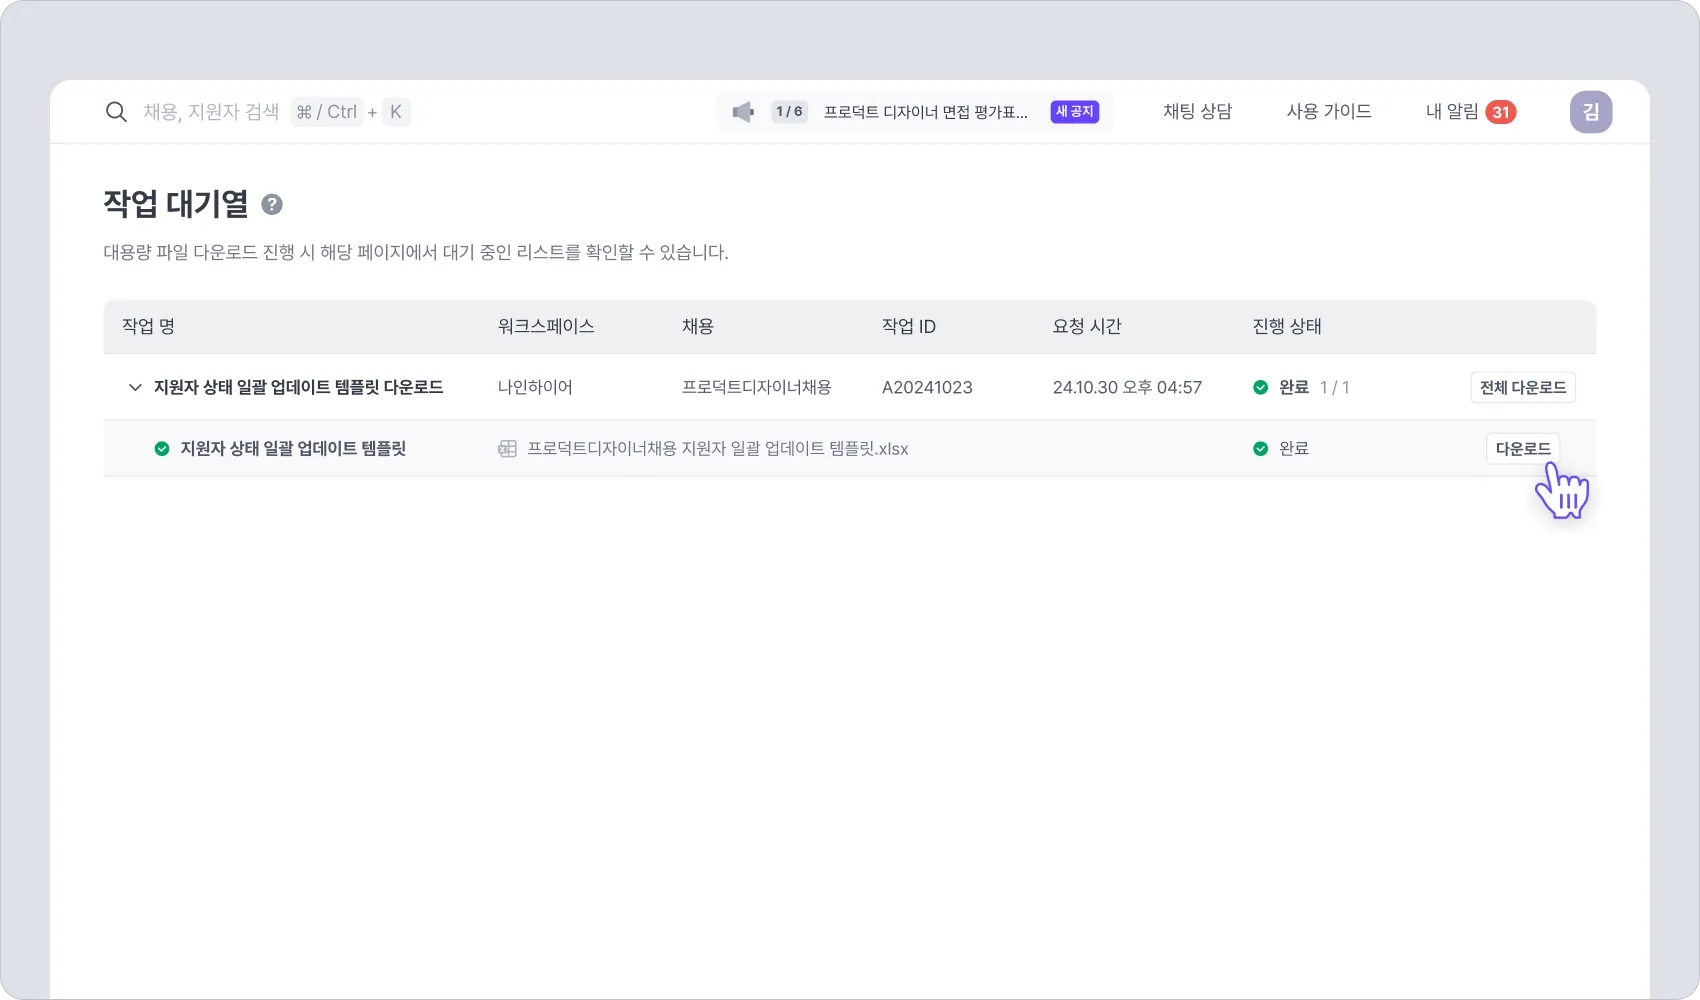Click the red 31 notification badge
This screenshot has width=1700, height=1000.
pyautogui.click(x=1500, y=112)
